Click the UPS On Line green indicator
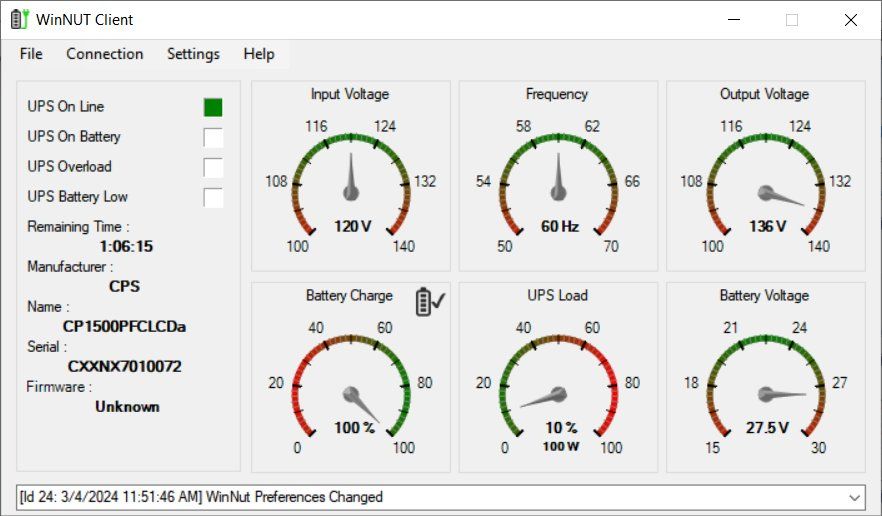This screenshot has width=882, height=516. [x=213, y=107]
